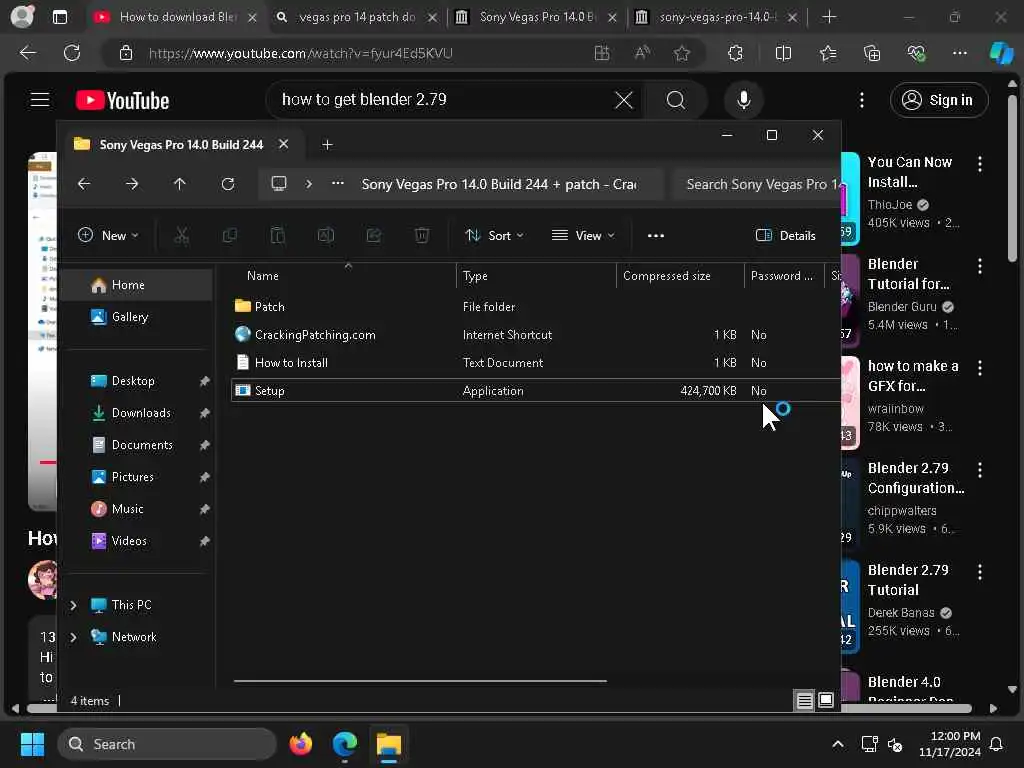
Task: Switch to vegas pro 14 patch browser tab
Action: click(x=356, y=17)
